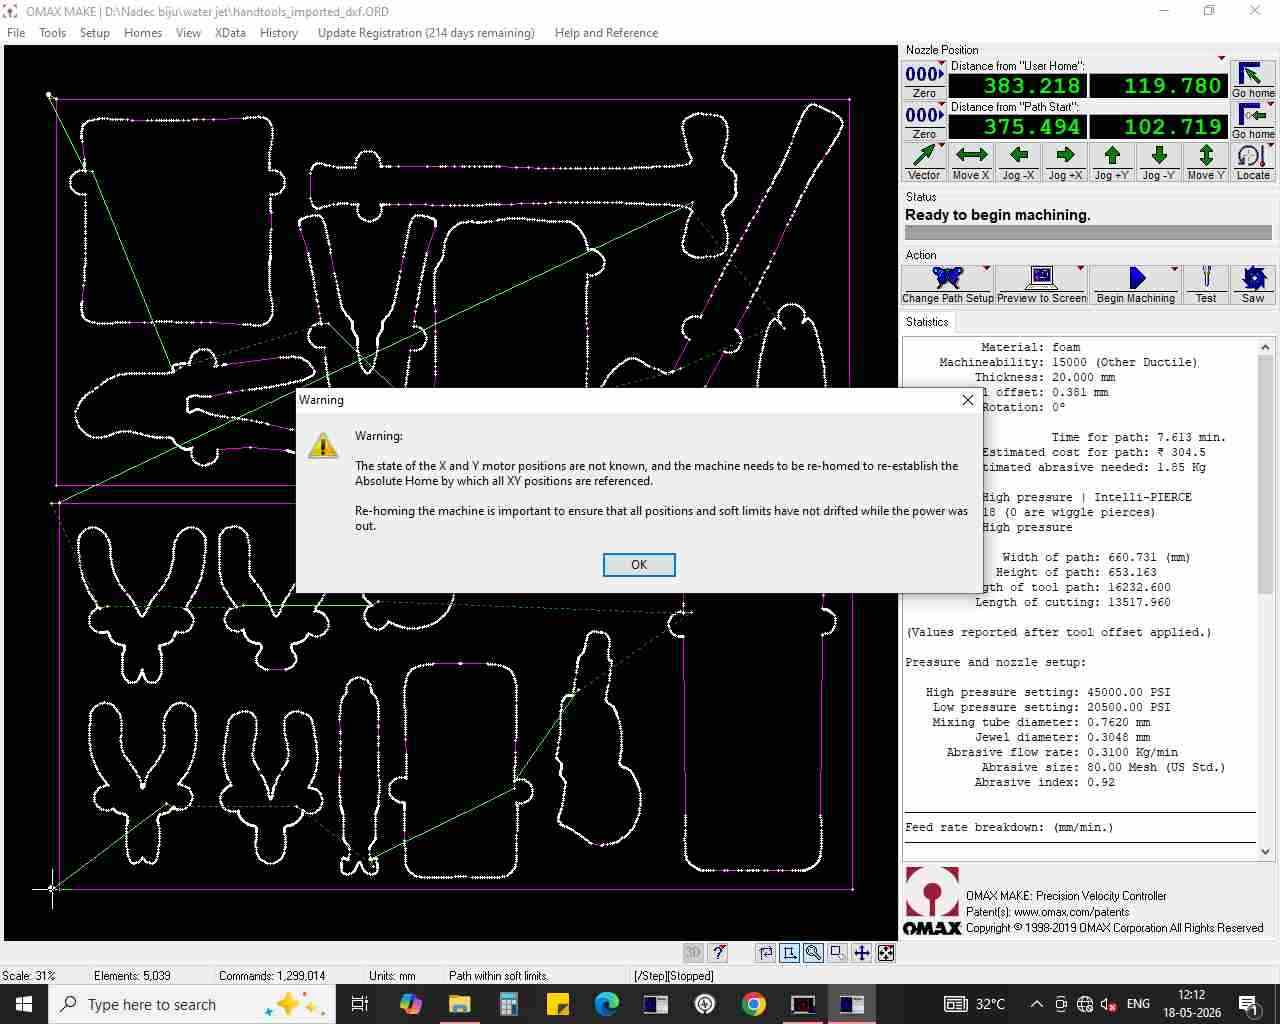Click the '[/Step][Stopped]' status text

(674, 976)
